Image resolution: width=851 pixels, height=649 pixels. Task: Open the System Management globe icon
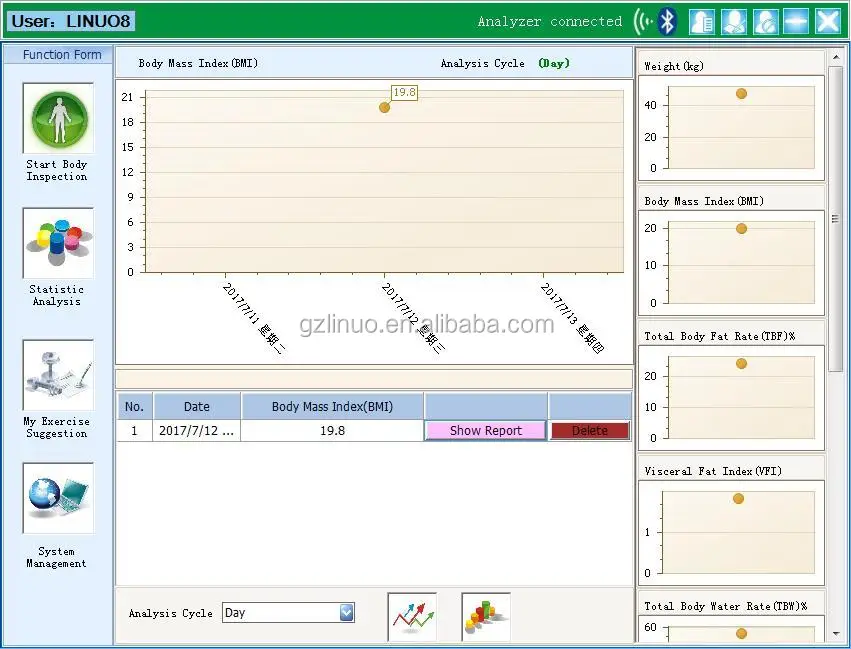pyautogui.click(x=58, y=498)
